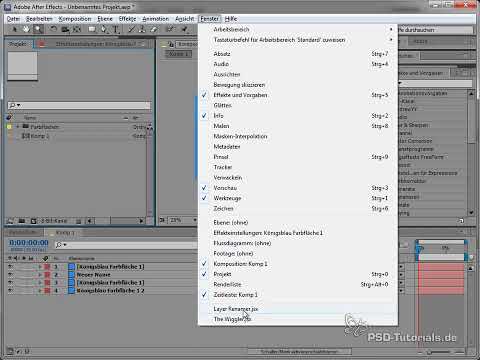Select the Hand tool in toolbar

point(26,29)
